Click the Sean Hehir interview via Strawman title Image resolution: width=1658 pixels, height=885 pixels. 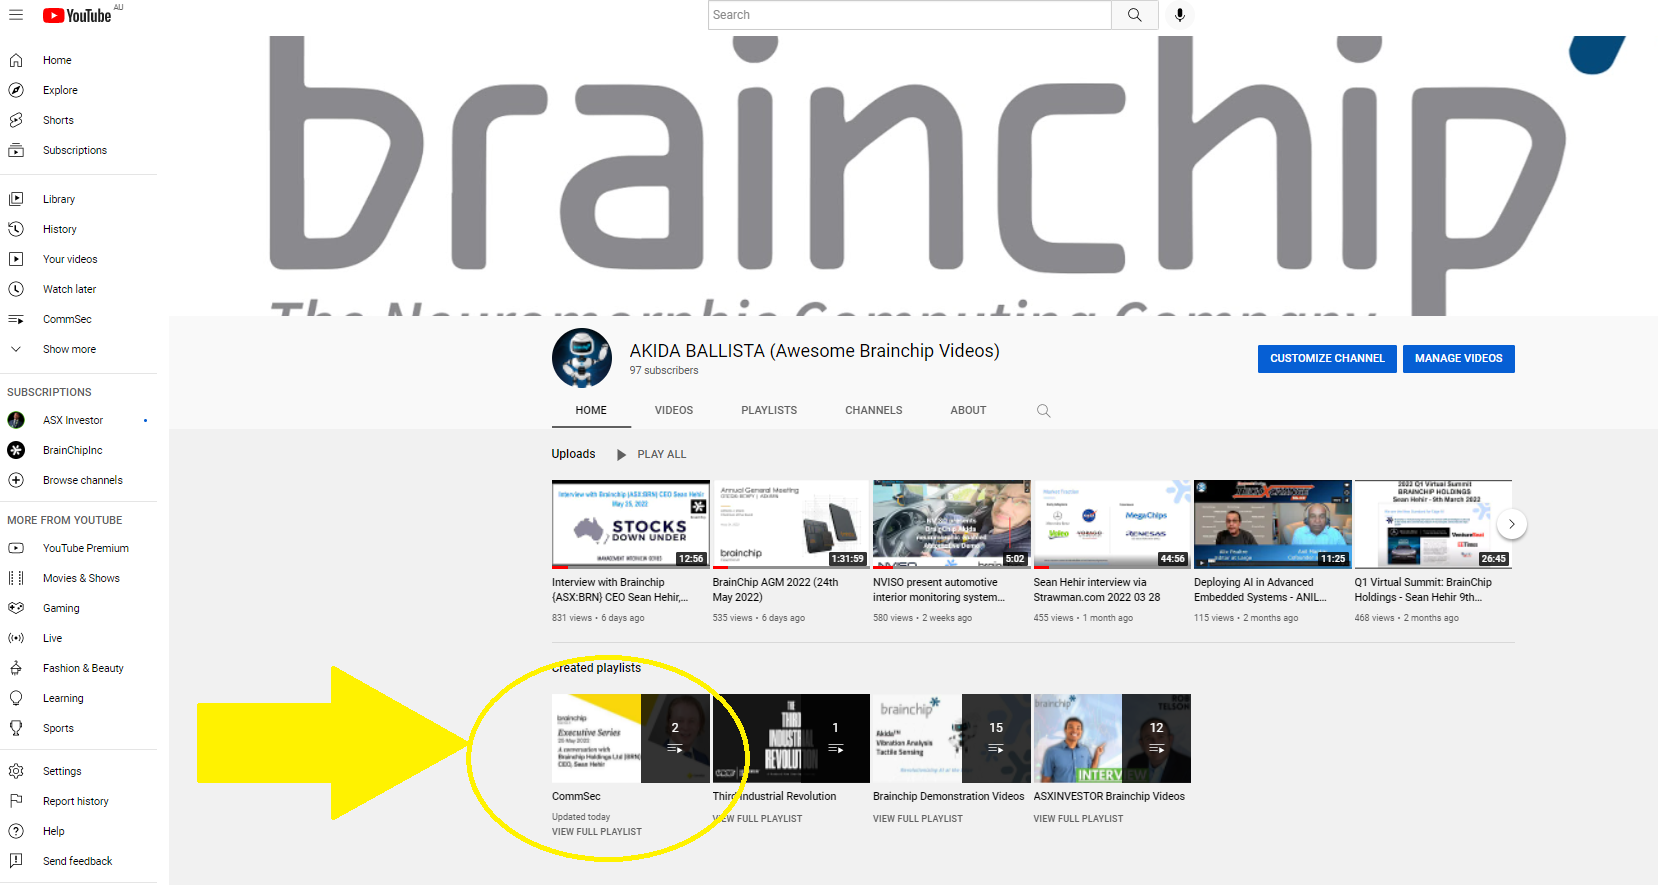(1097, 590)
